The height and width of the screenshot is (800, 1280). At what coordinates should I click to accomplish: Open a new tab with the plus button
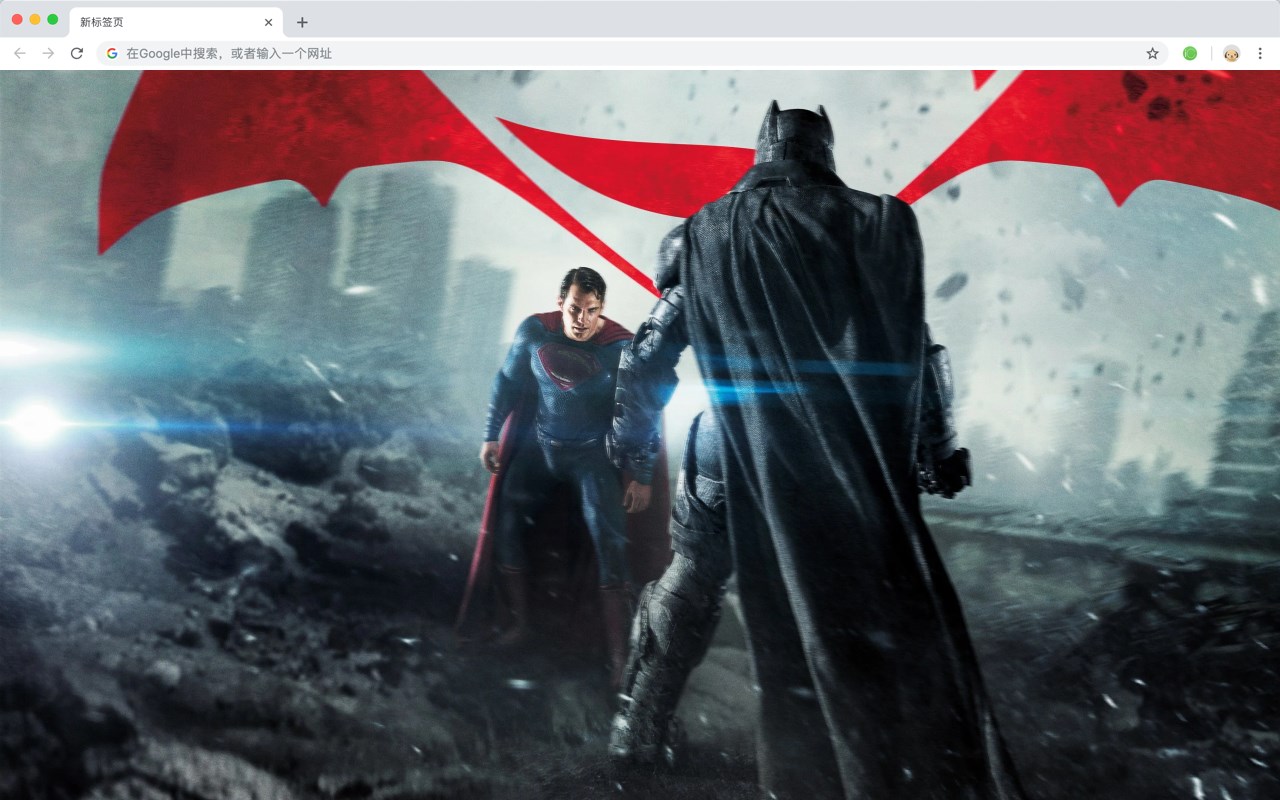coord(302,22)
